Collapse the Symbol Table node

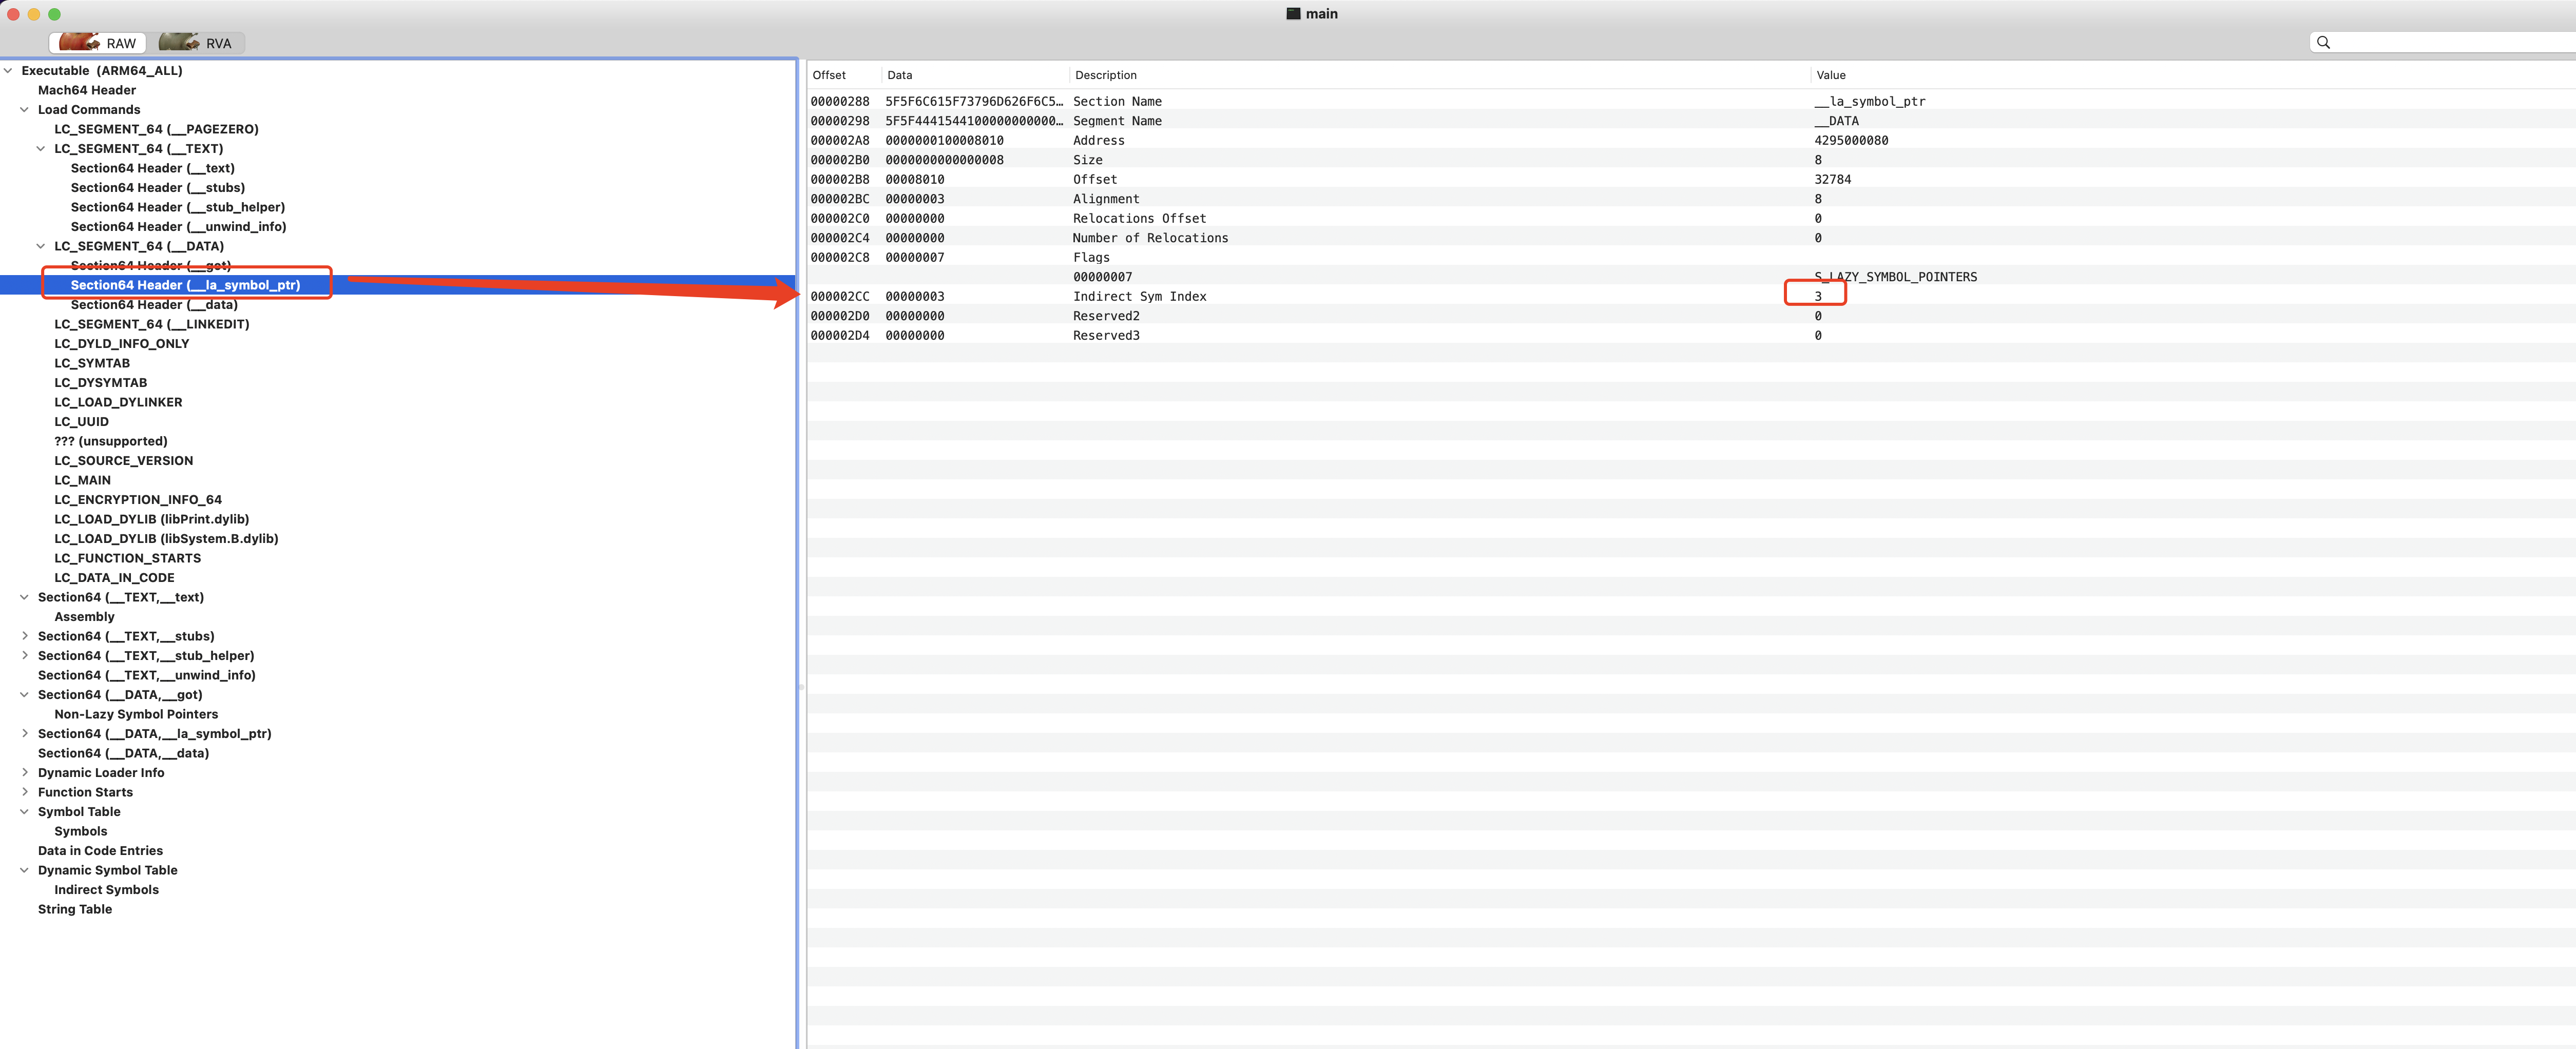[x=25, y=812]
